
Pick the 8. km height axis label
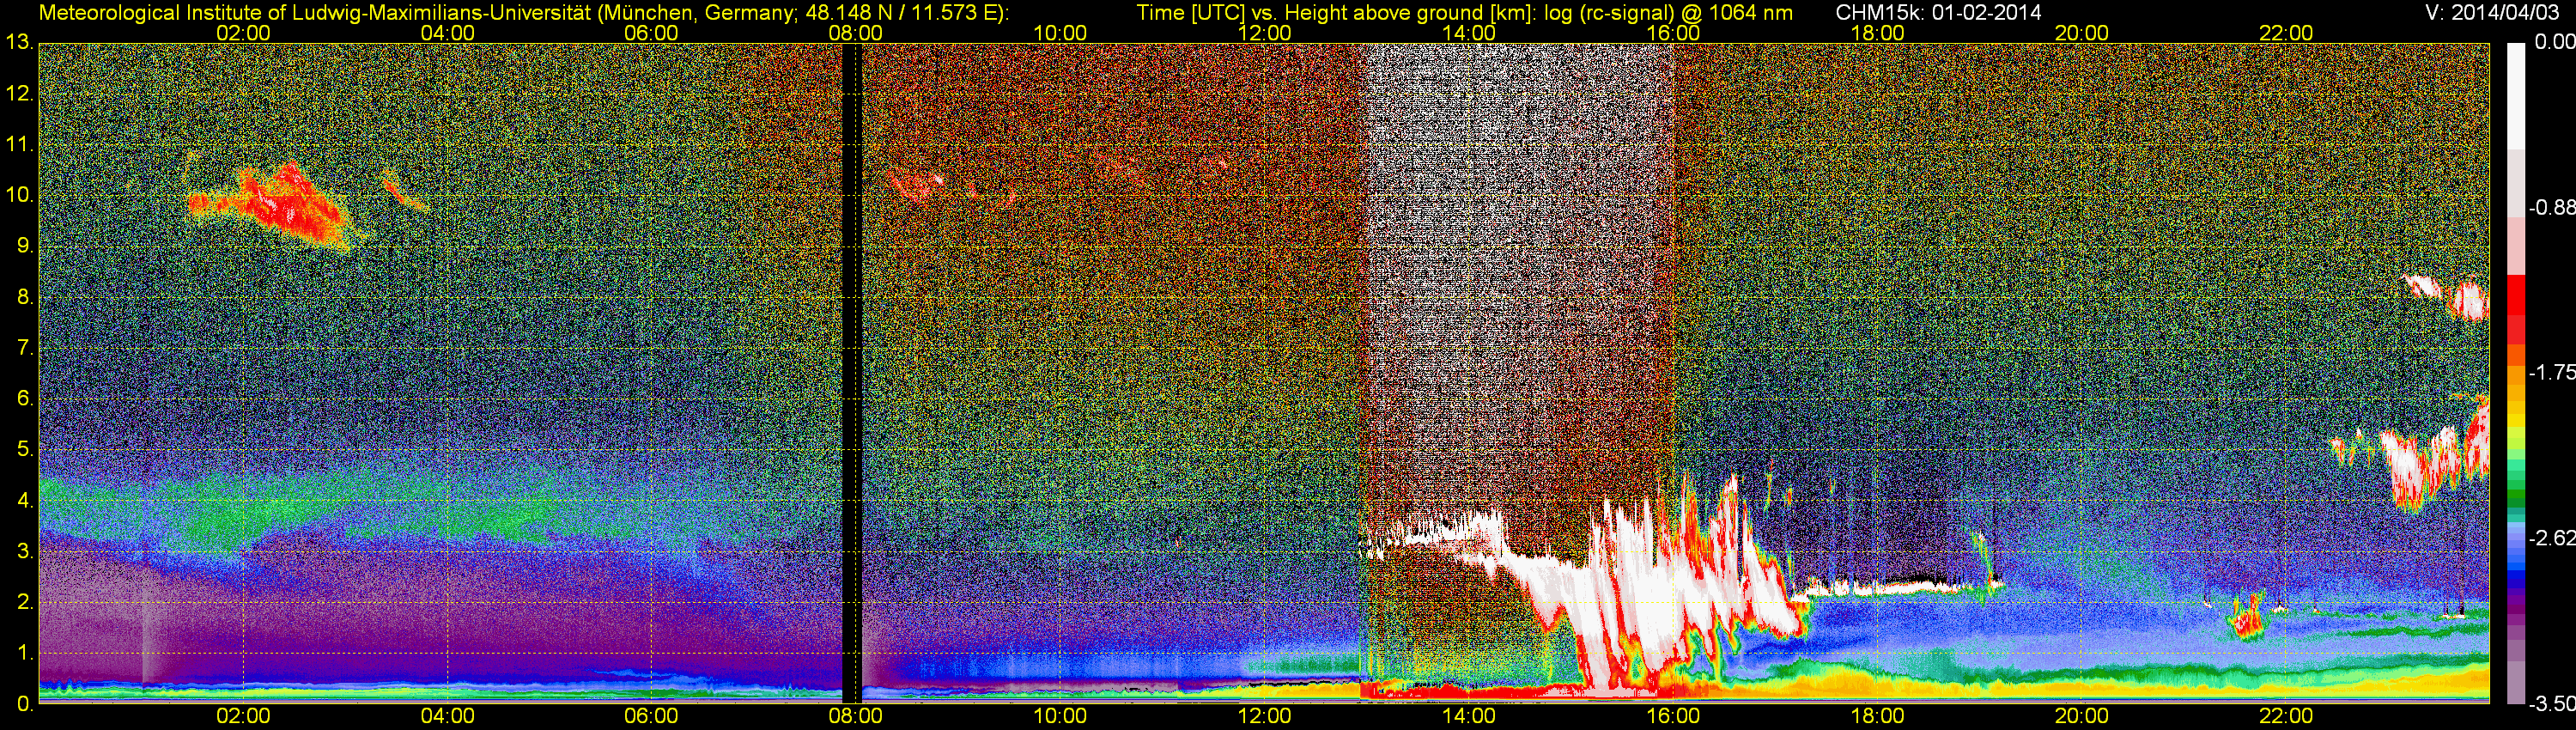[25, 297]
